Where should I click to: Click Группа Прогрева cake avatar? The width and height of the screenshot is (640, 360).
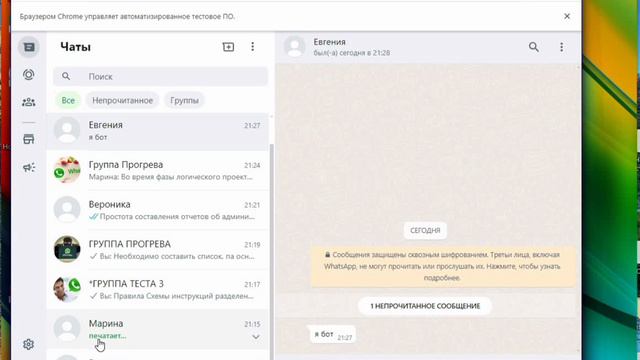(67, 170)
